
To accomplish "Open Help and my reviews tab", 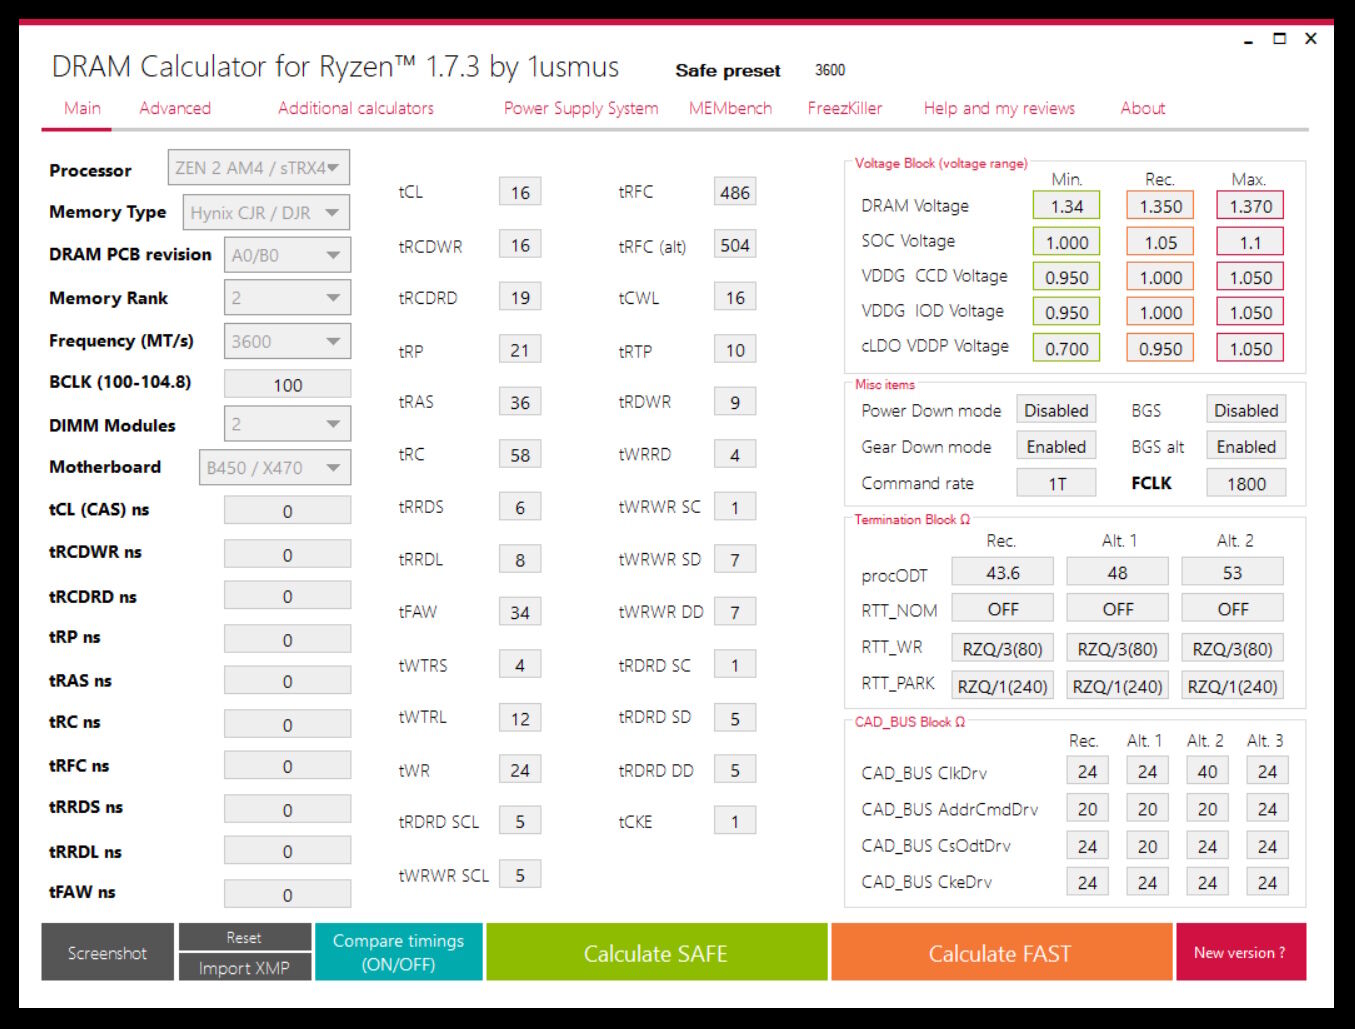I will (999, 108).
